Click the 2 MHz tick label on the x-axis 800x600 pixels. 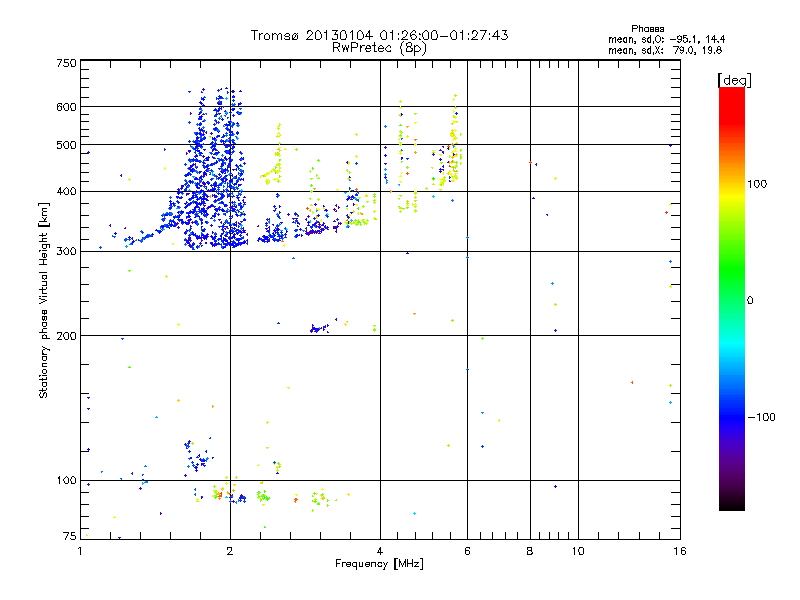coord(230,551)
